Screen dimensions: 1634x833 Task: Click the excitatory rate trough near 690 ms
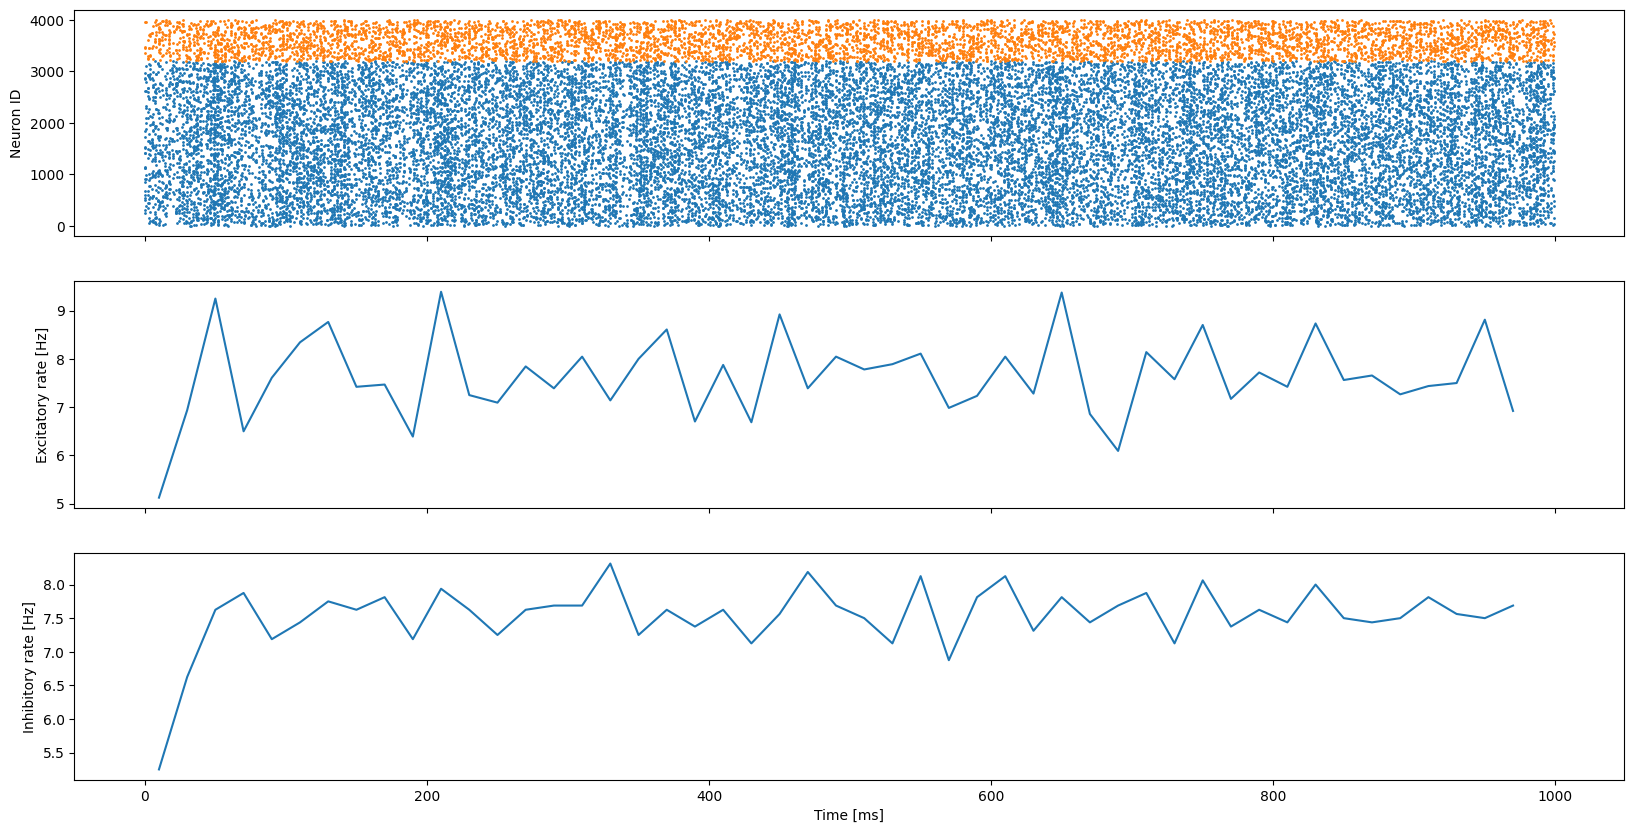pos(1118,451)
